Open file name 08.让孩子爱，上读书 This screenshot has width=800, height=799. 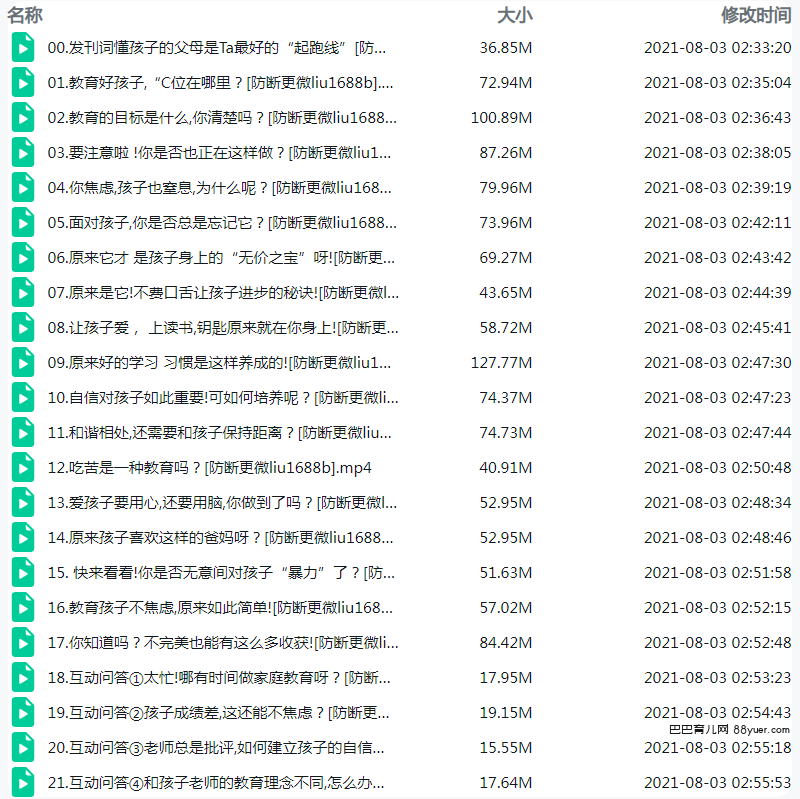click(x=223, y=328)
